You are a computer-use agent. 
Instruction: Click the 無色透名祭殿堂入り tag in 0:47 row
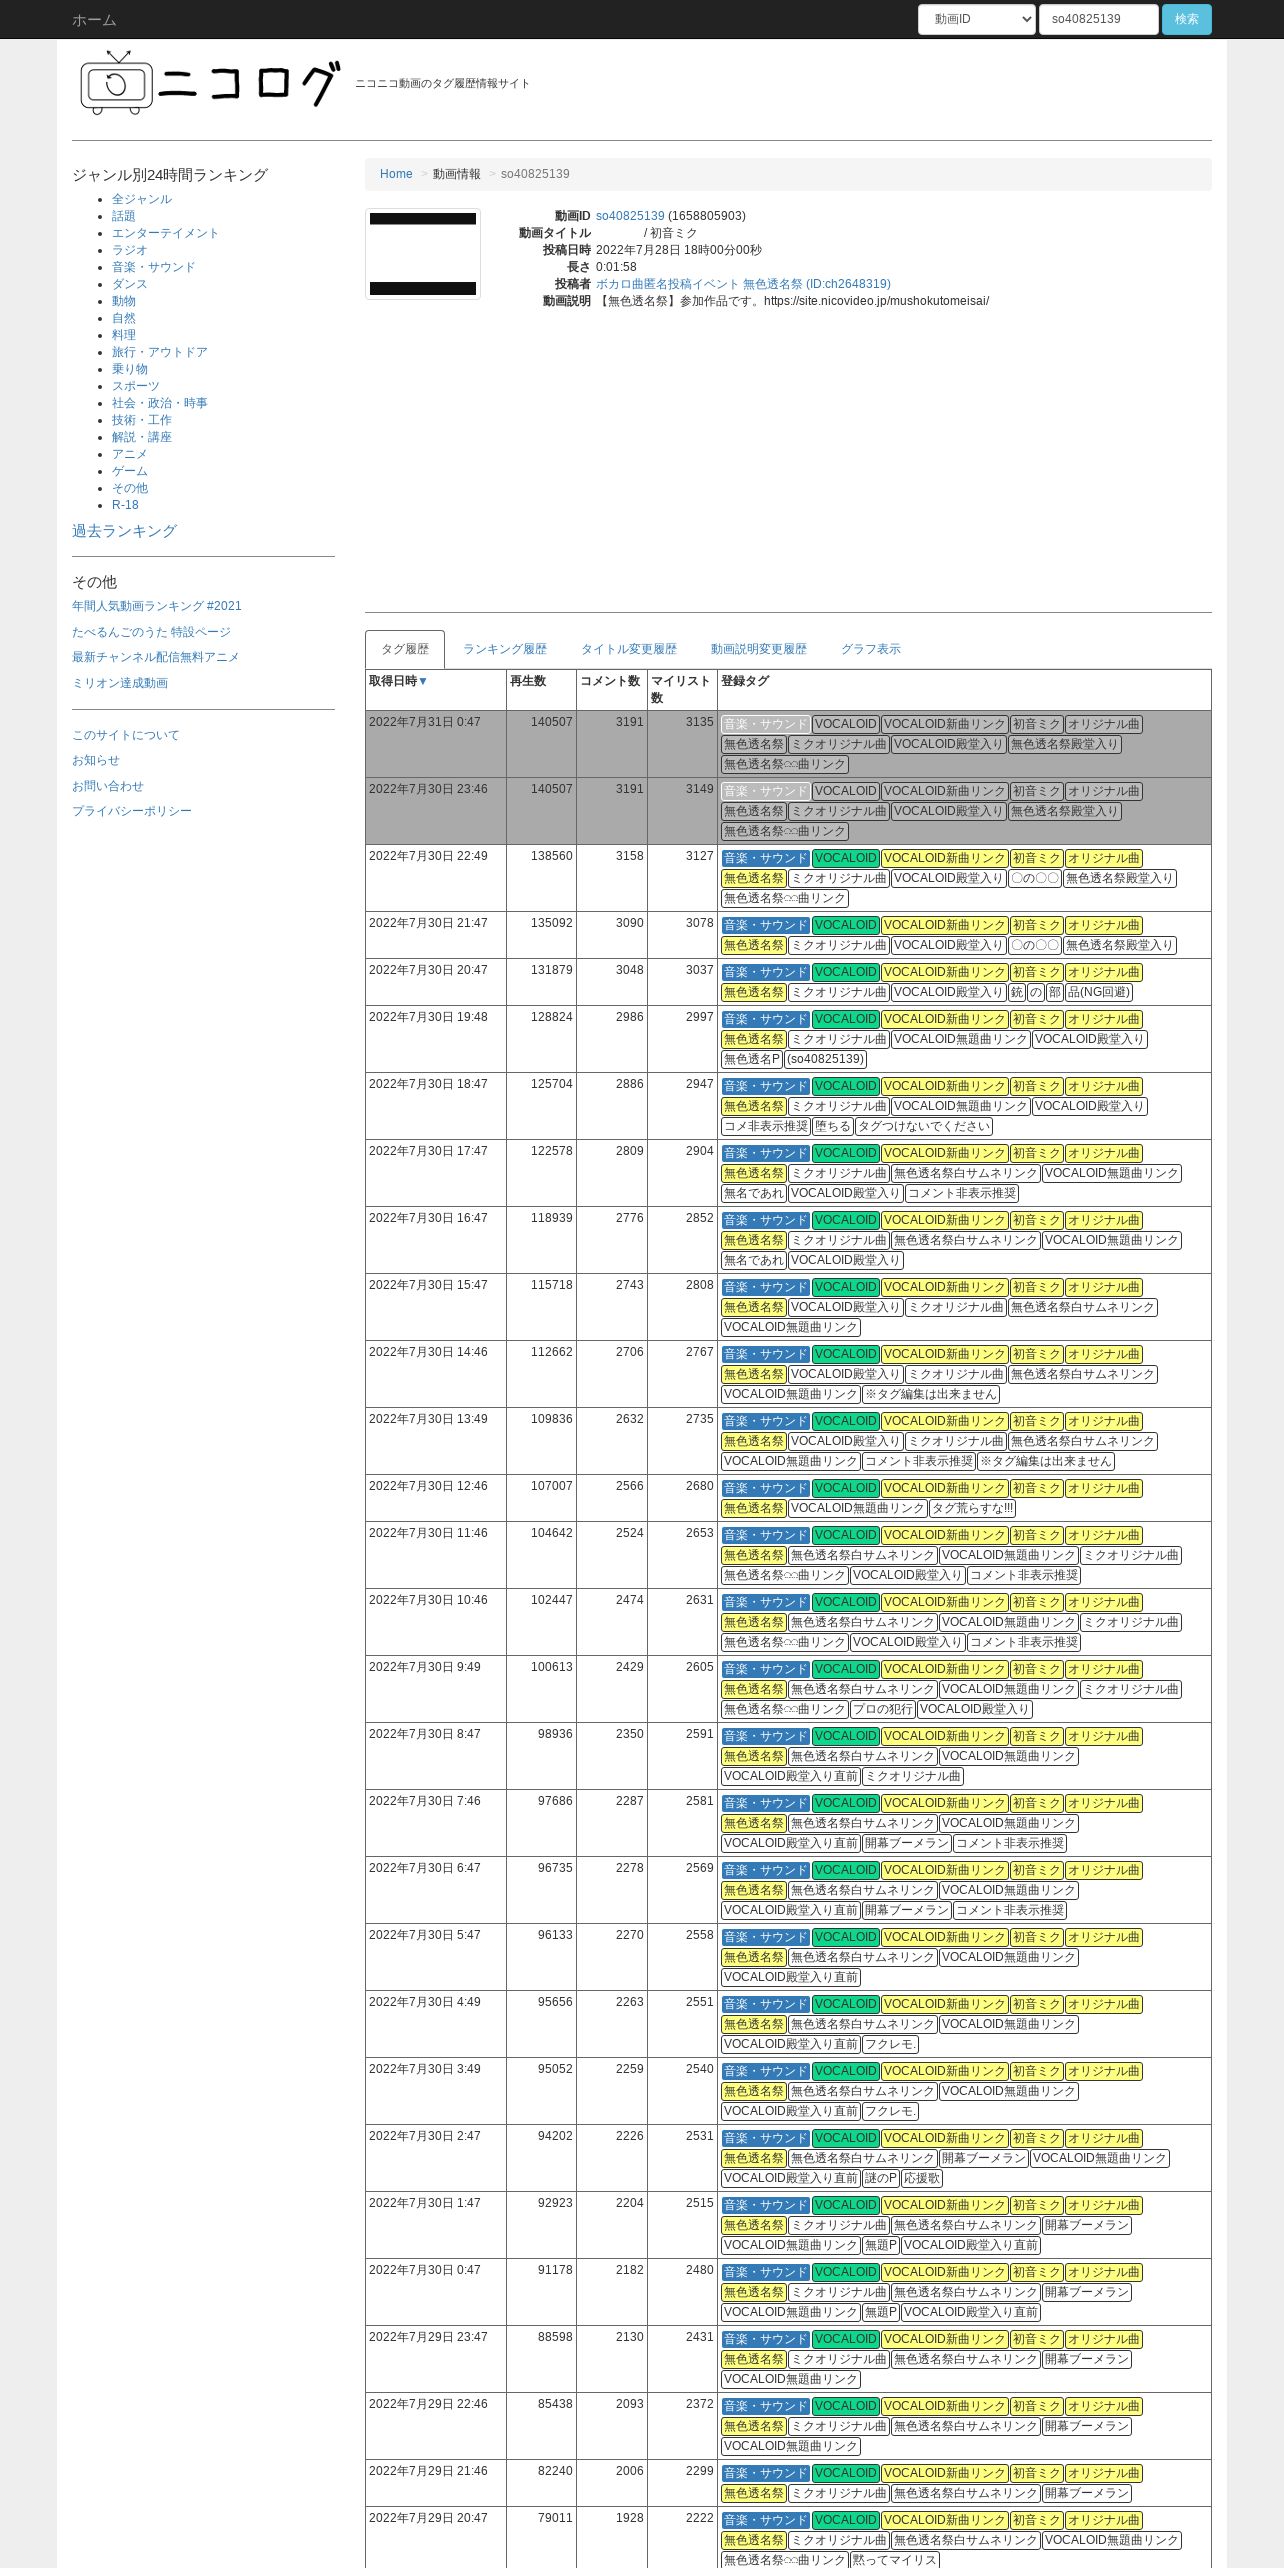click(1064, 744)
